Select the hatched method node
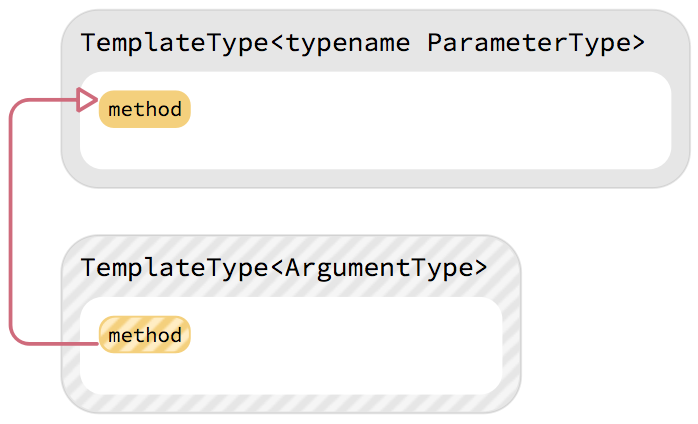Image resolution: width=698 pixels, height=424 pixels. (145, 335)
